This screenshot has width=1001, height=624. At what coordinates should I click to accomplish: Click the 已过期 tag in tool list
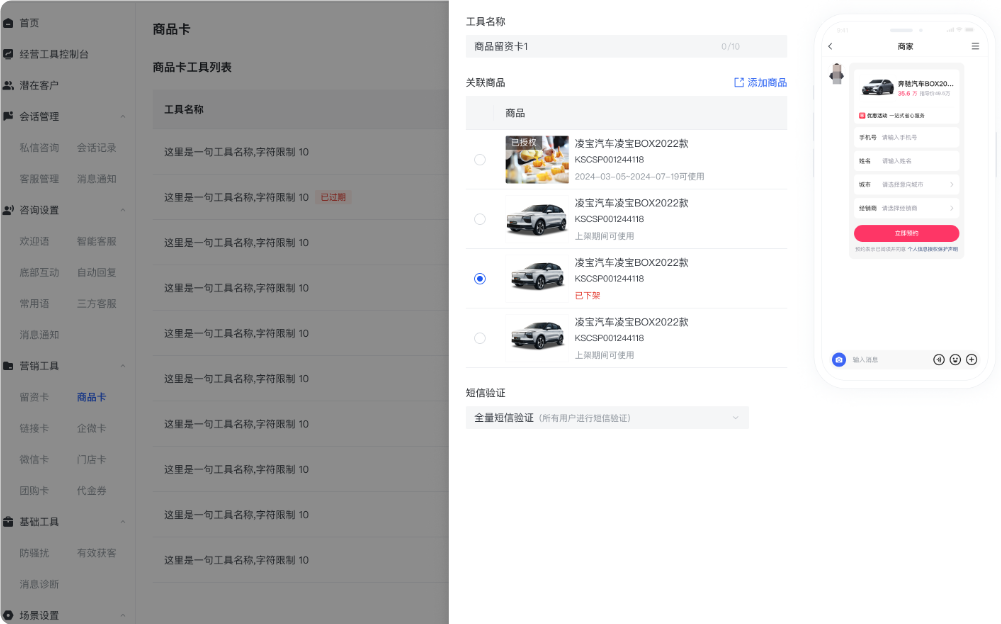point(333,197)
